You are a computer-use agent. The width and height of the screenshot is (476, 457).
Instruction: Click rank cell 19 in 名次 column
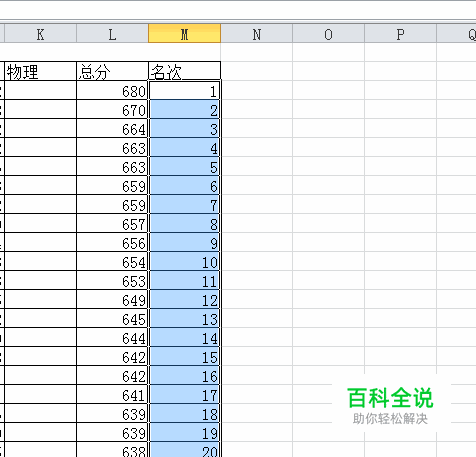(184, 432)
